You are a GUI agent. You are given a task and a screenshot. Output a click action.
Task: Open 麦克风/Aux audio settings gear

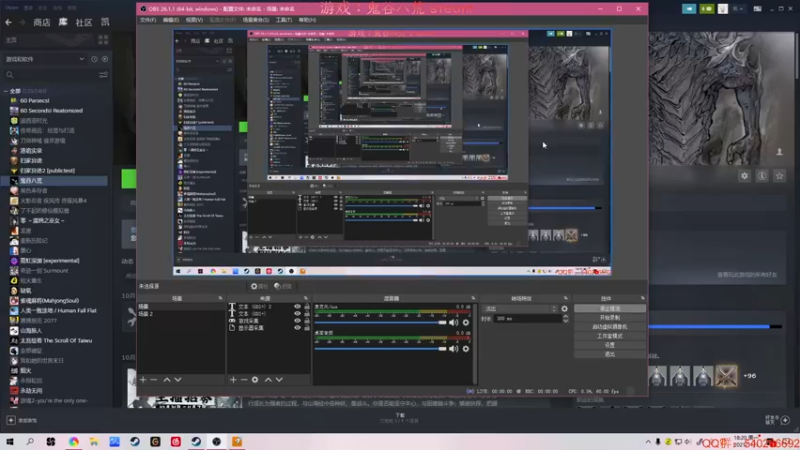point(466,322)
